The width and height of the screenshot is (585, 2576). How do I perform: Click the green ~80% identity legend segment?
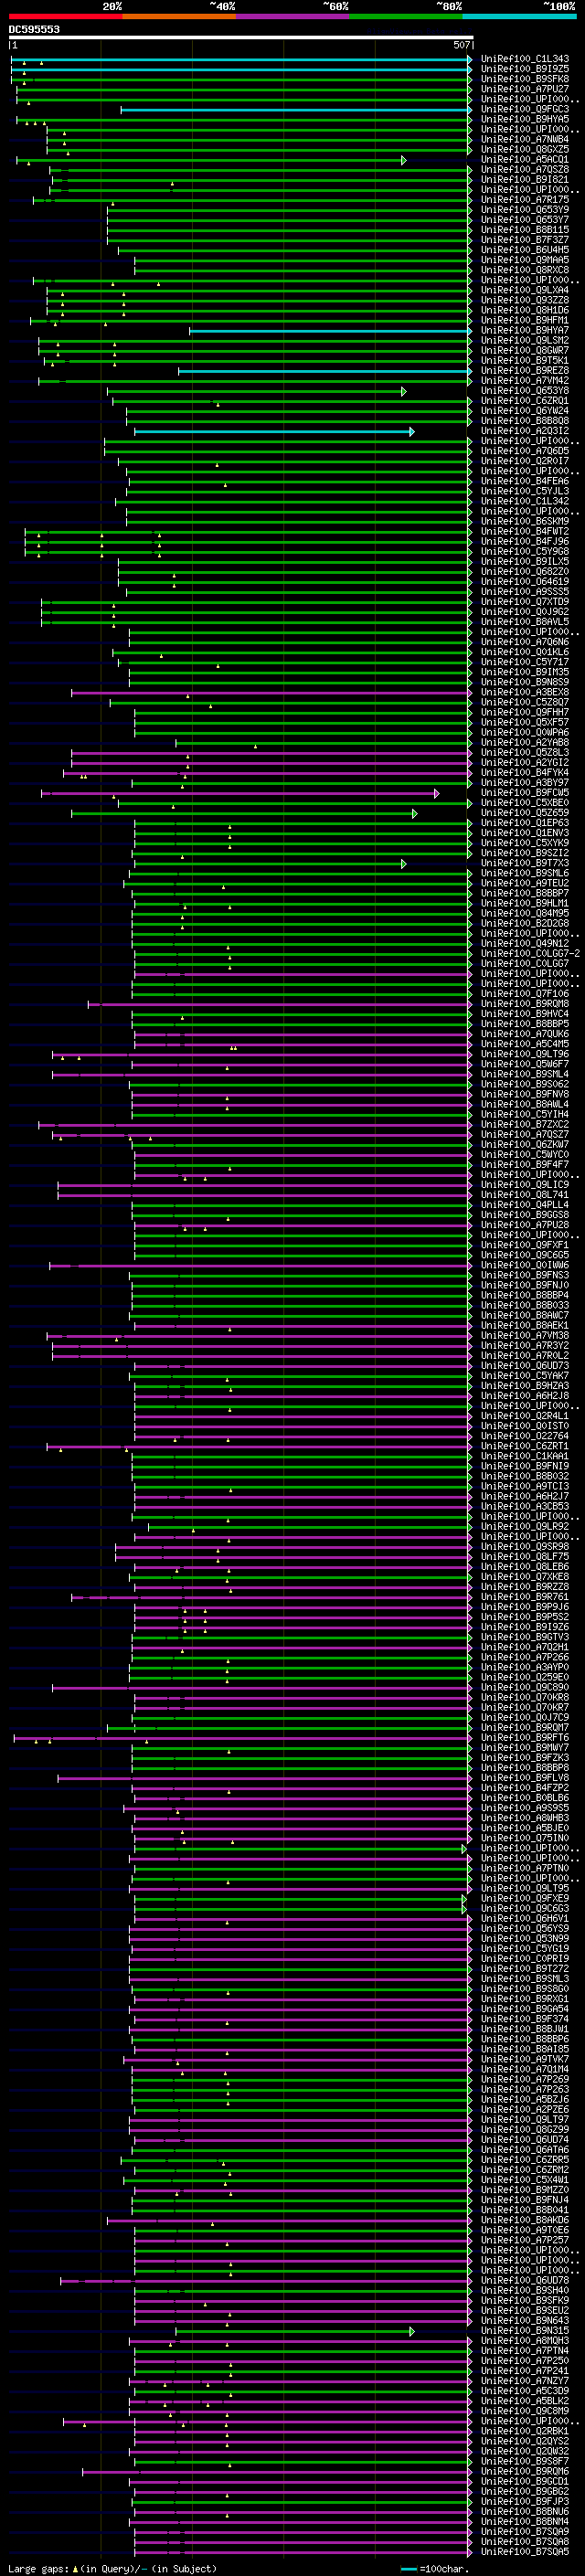[406, 16]
